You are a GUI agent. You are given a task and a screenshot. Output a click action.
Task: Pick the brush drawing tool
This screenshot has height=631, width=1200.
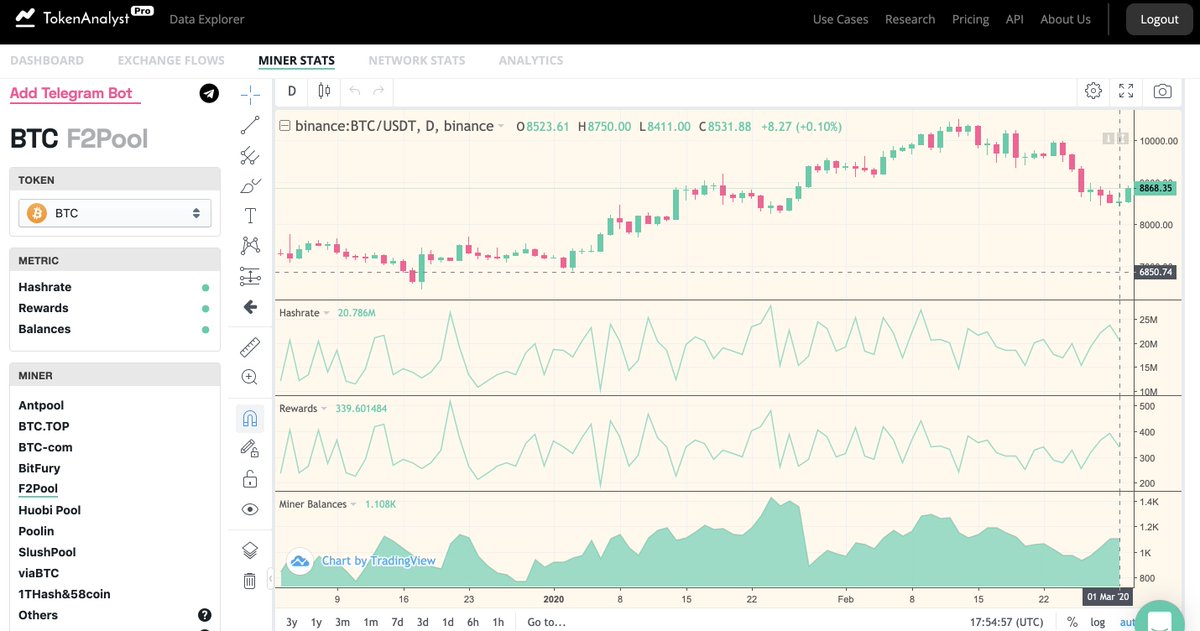250,185
